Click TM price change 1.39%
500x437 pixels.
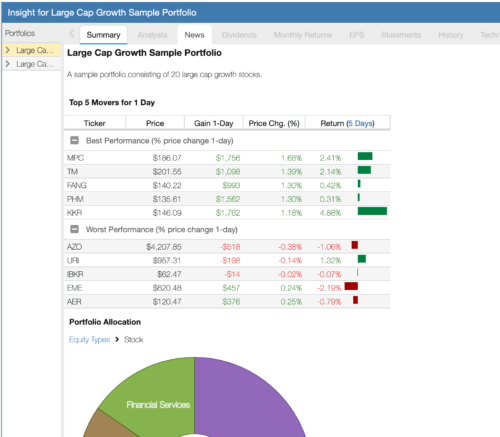(x=291, y=172)
